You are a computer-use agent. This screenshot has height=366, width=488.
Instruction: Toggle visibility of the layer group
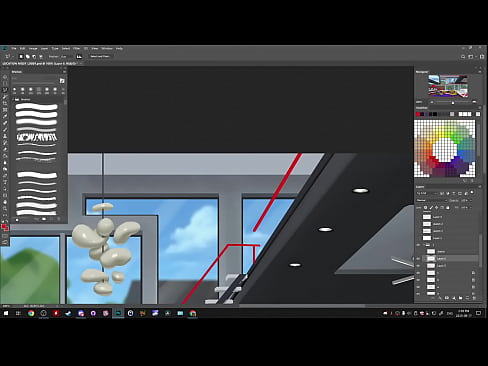point(418,245)
